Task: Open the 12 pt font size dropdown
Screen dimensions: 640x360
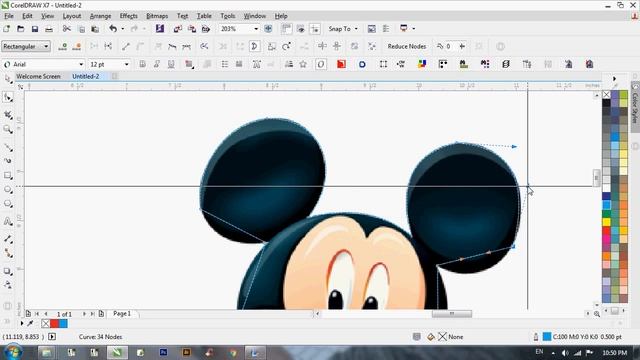Action: pos(126,64)
